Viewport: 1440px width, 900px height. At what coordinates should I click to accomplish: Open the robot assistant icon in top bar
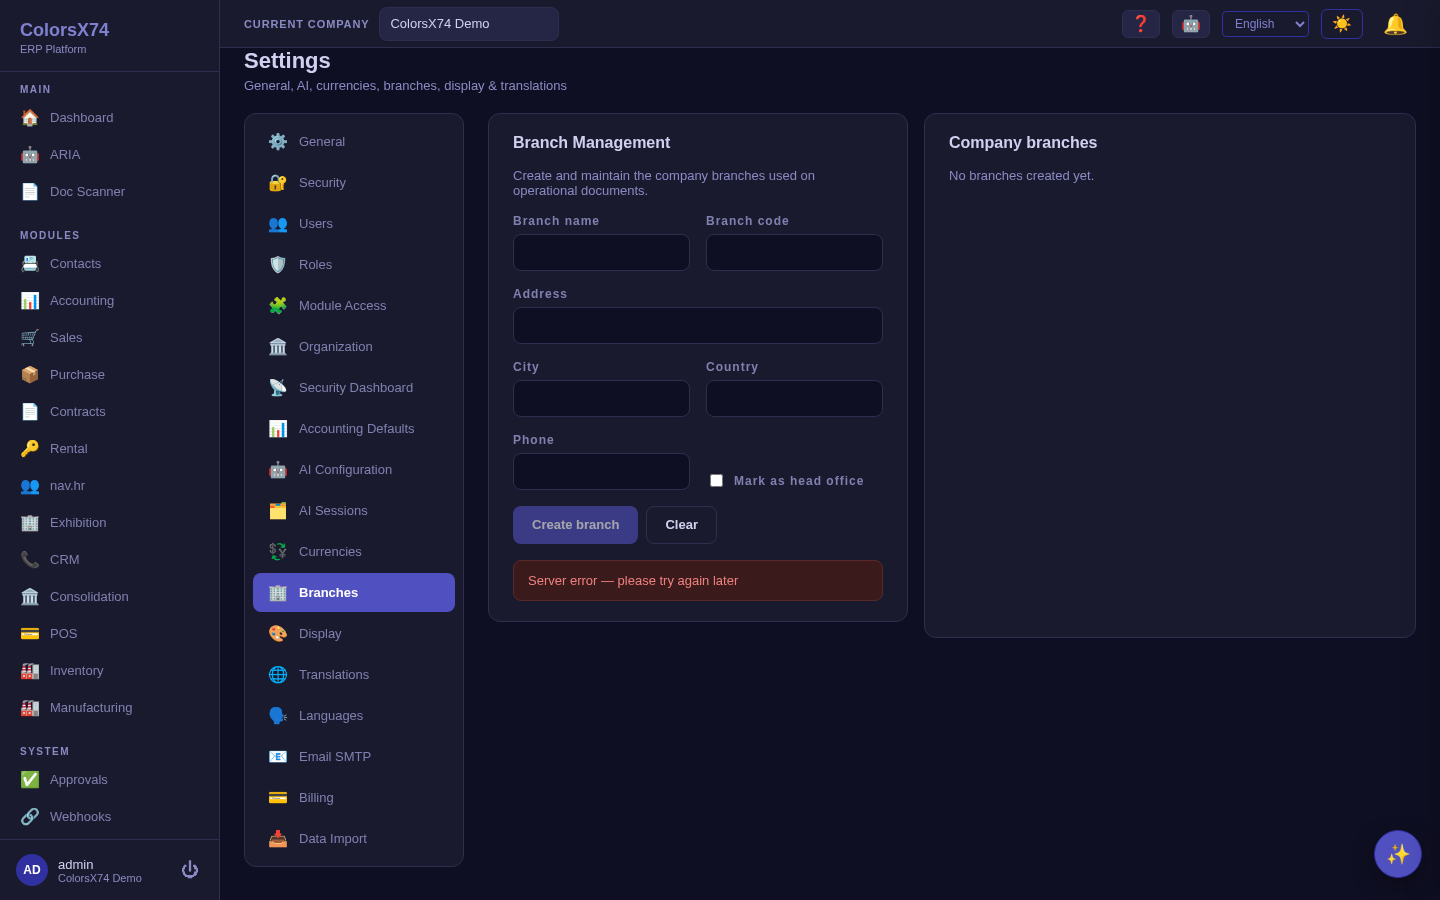[x=1191, y=24]
